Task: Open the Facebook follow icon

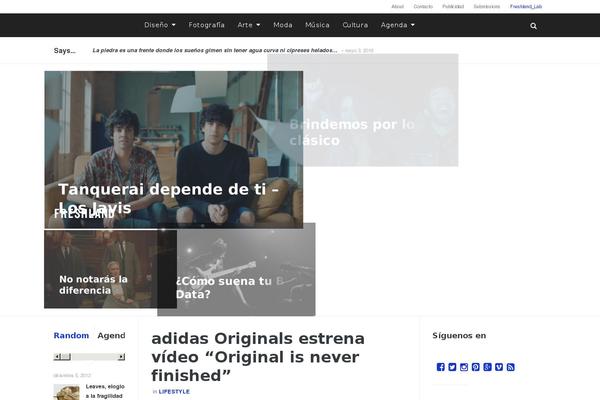Action: pos(440,367)
